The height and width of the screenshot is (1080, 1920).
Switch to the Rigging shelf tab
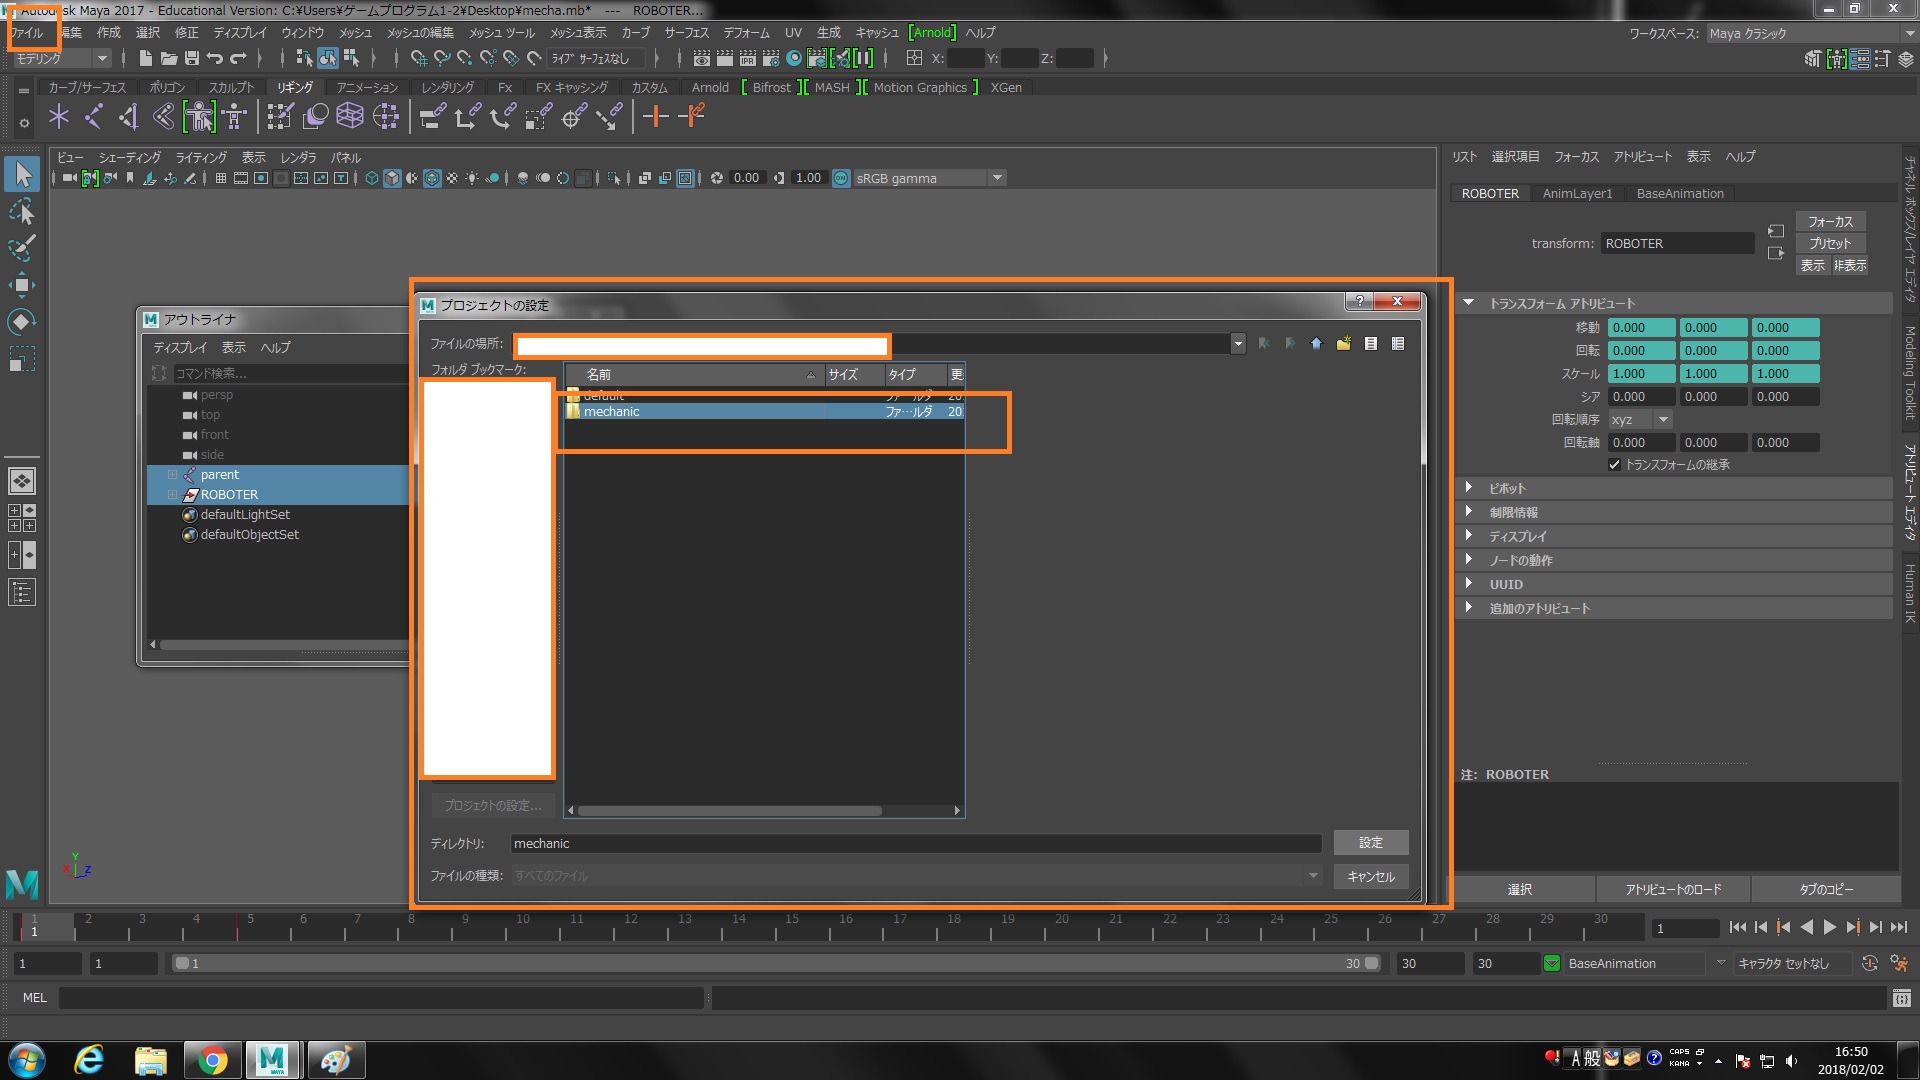point(295,88)
